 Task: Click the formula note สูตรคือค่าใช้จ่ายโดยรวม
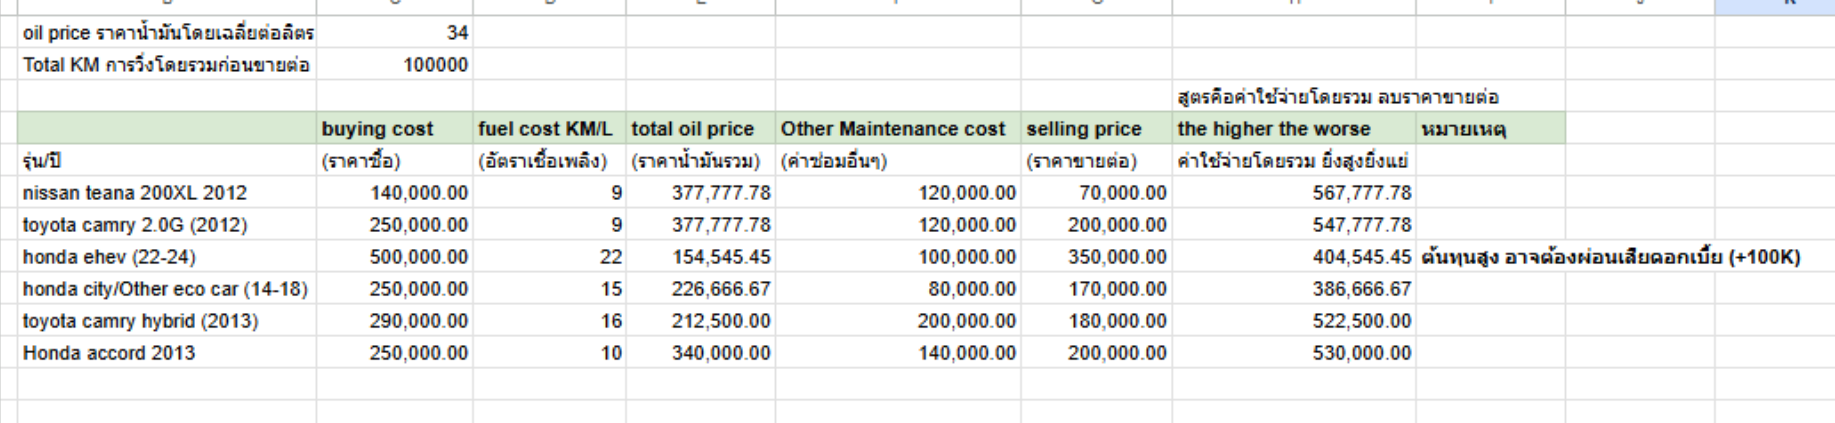[x=1338, y=97]
